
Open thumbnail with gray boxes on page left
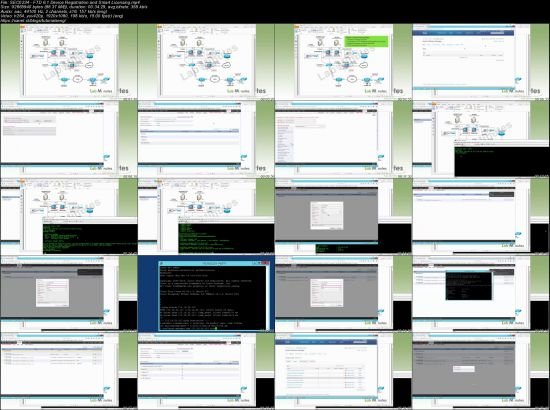(x=69, y=139)
